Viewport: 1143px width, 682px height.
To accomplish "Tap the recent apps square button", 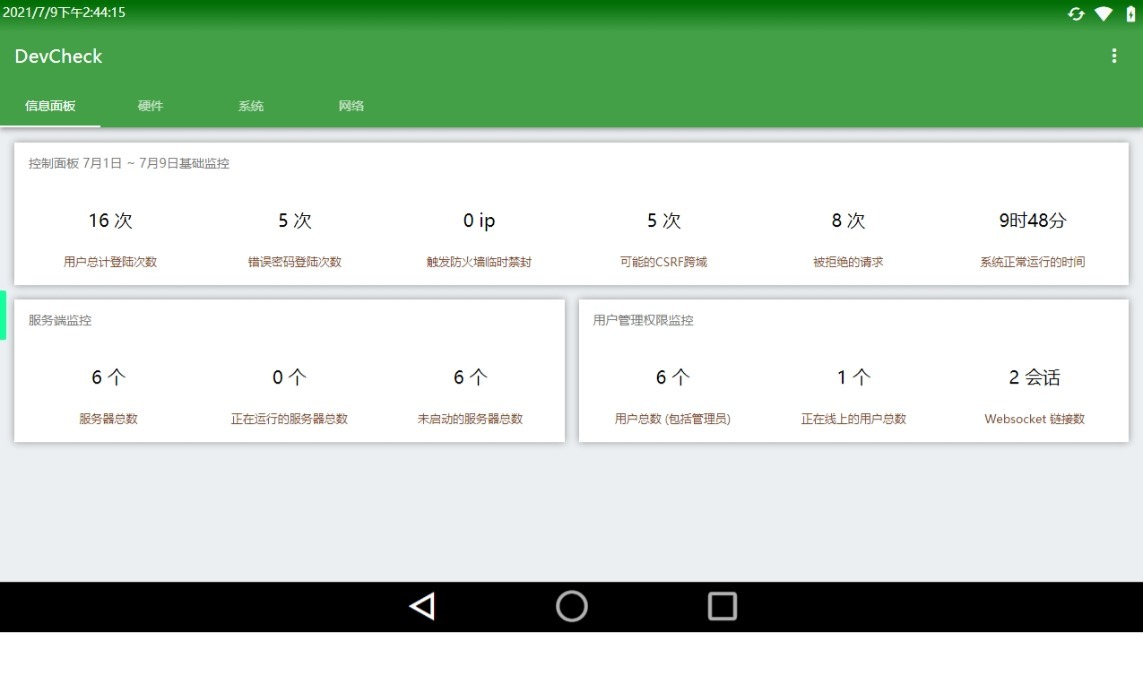I will click(722, 606).
